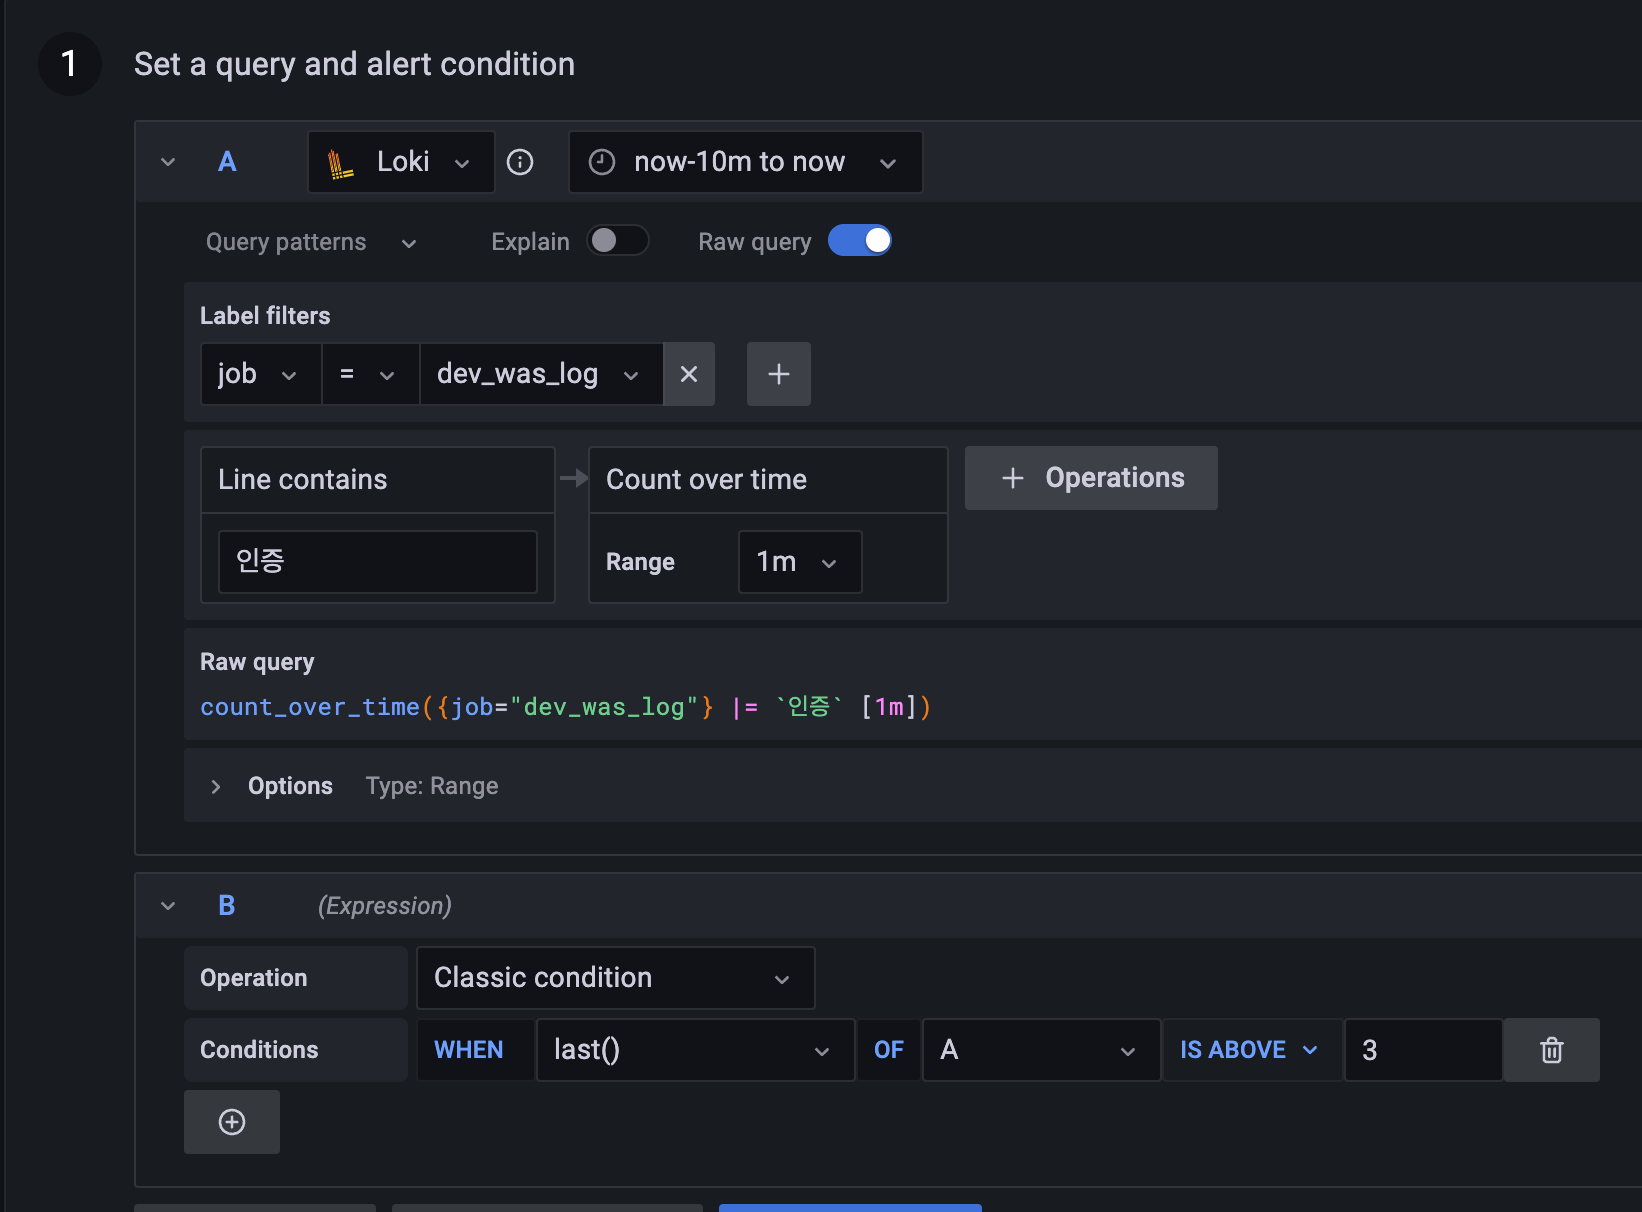Viewport: 1642px width, 1212px height.
Task: Focus the Line contains text field
Action: [x=378, y=562]
